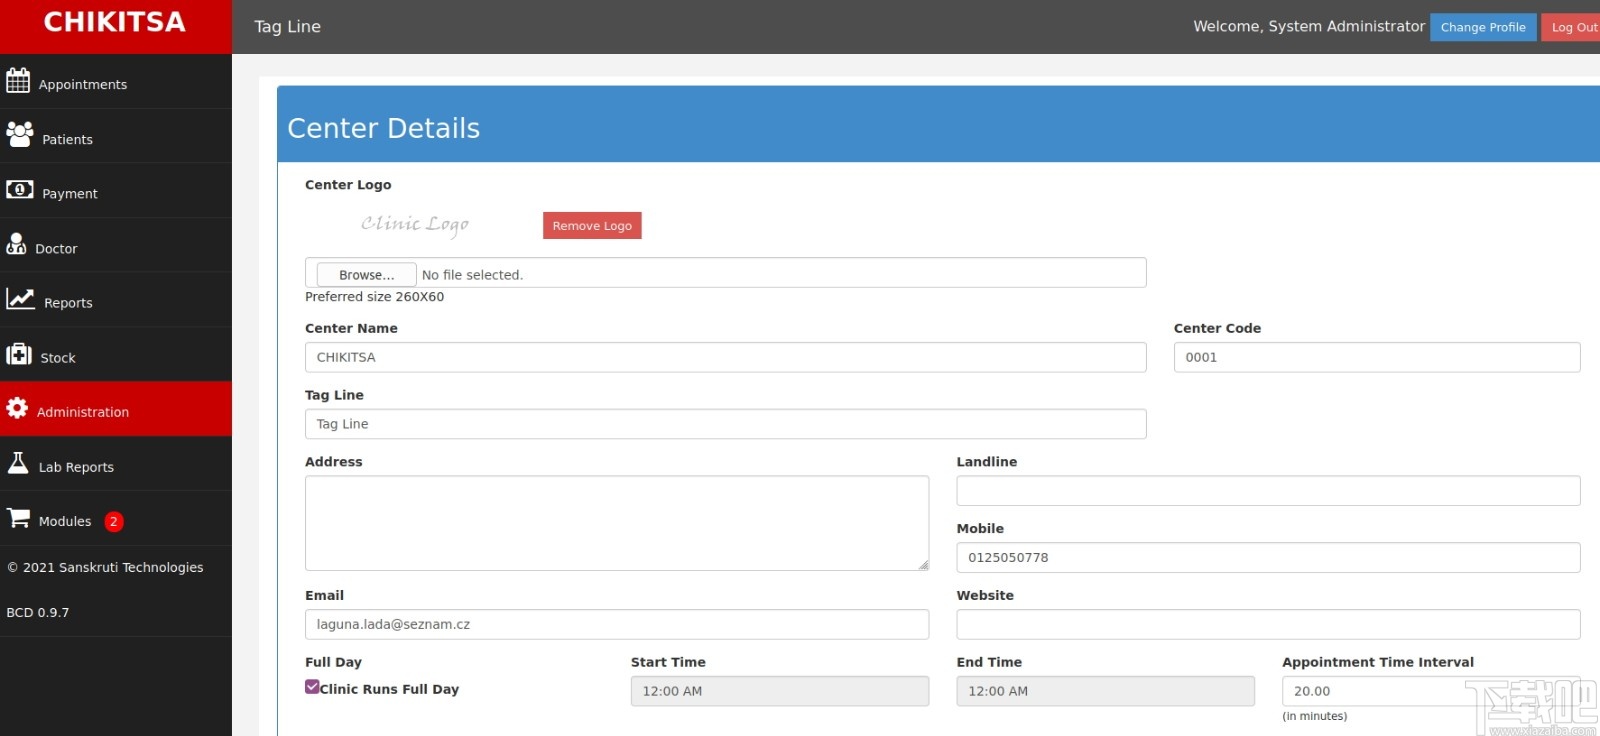
Task: Click the Sanskruti Technologies copyright text
Action: click(x=105, y=567)
